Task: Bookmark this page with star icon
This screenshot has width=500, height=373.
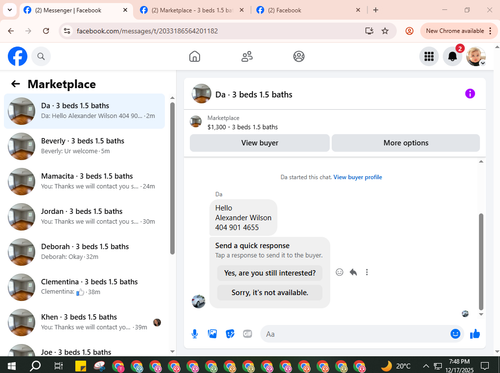Action: pos(385,31)
